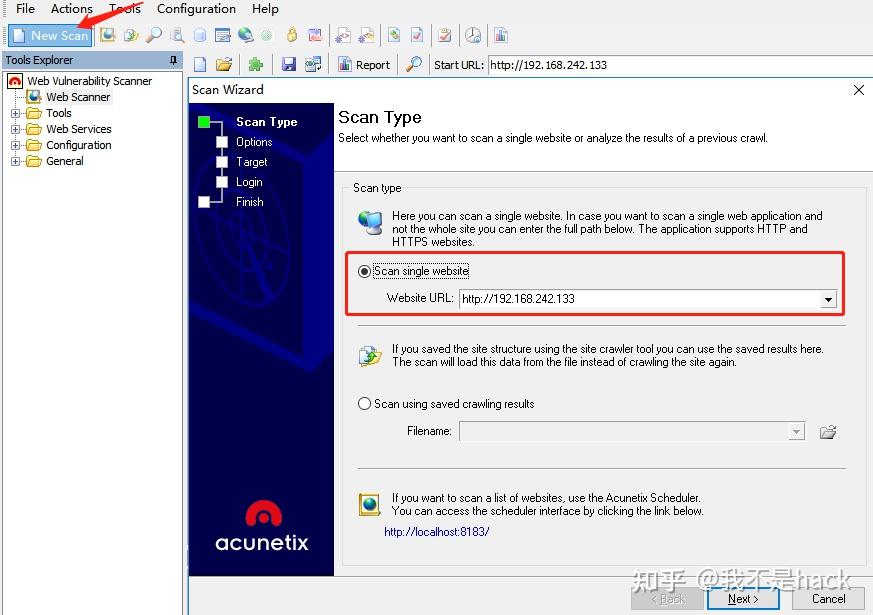Click the green puzzle piece icon
Screen dimensions: 873x615
(x=256, y=65)
